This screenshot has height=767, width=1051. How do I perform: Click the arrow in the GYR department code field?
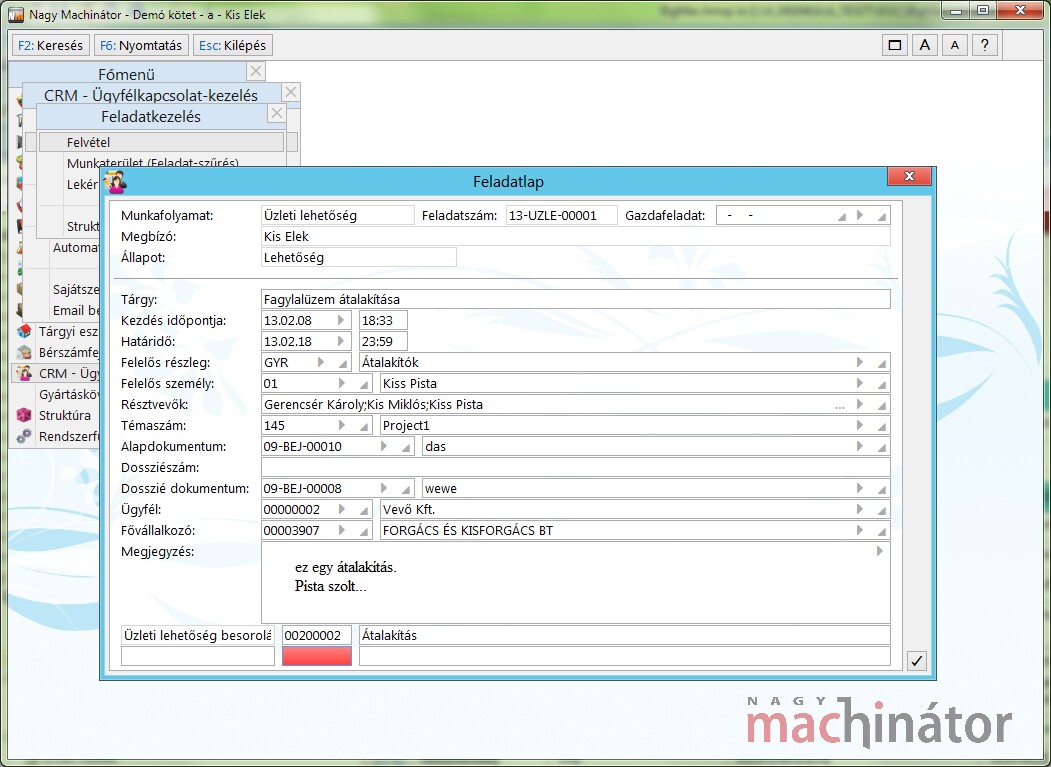tap(321, 362)
